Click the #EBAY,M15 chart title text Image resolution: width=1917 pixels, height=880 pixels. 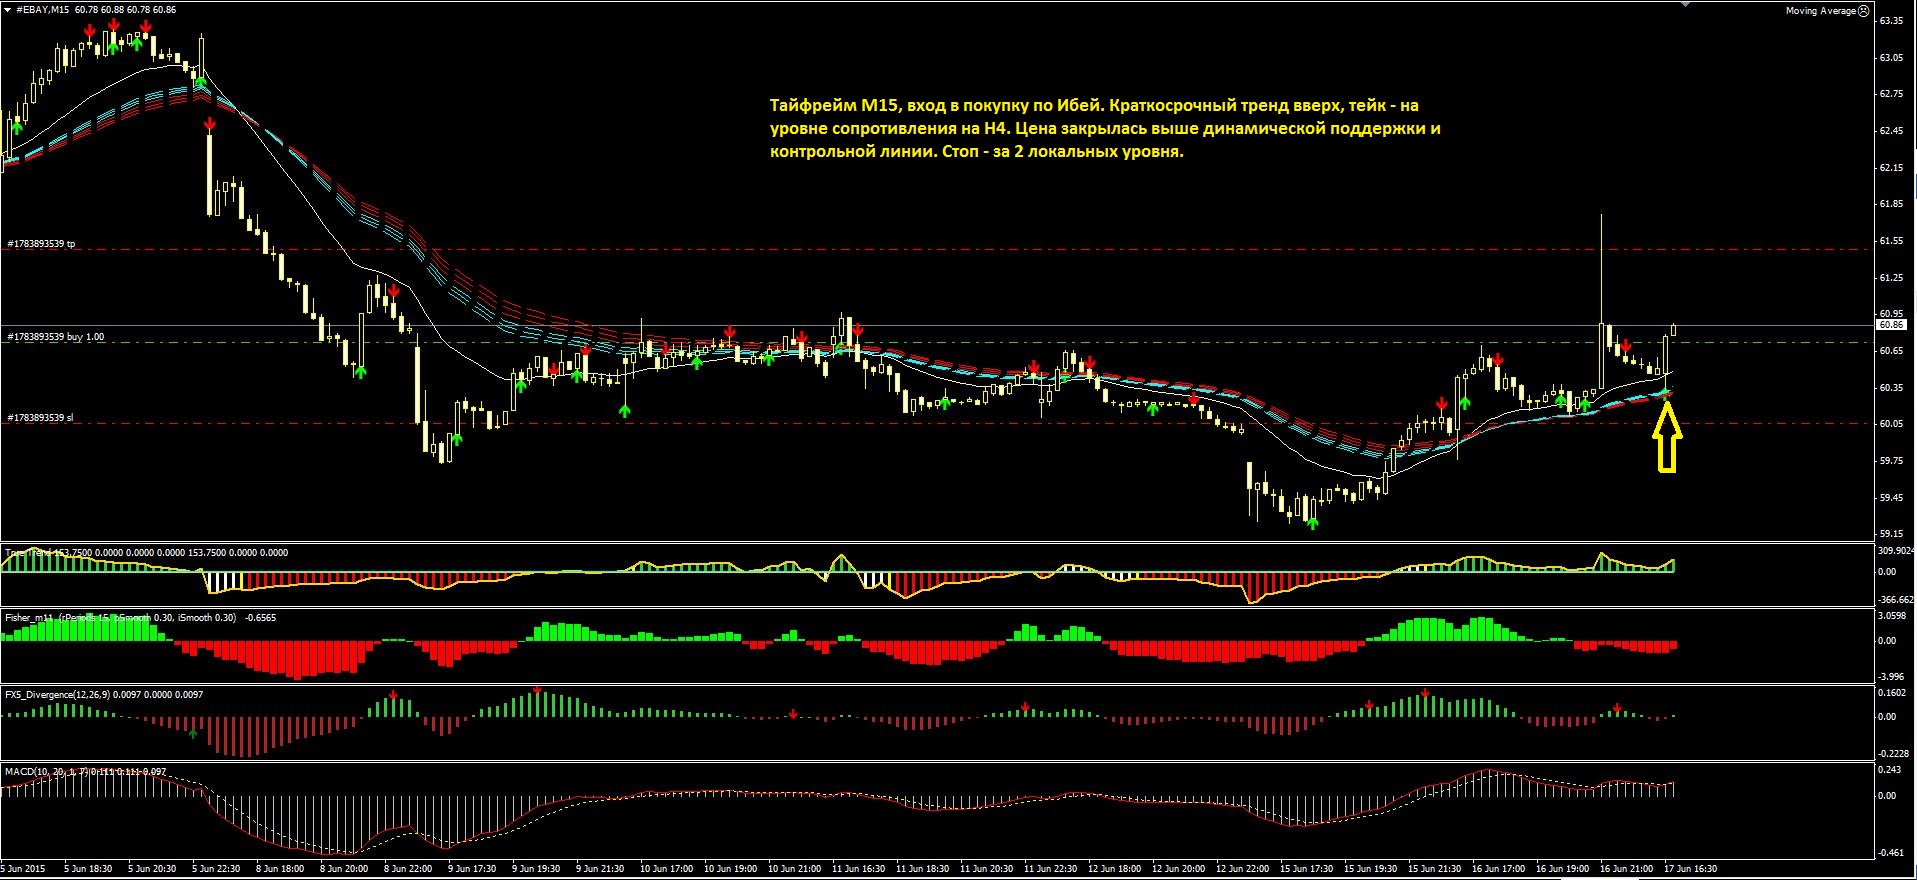pyautogui.click(x=42, y=10)
